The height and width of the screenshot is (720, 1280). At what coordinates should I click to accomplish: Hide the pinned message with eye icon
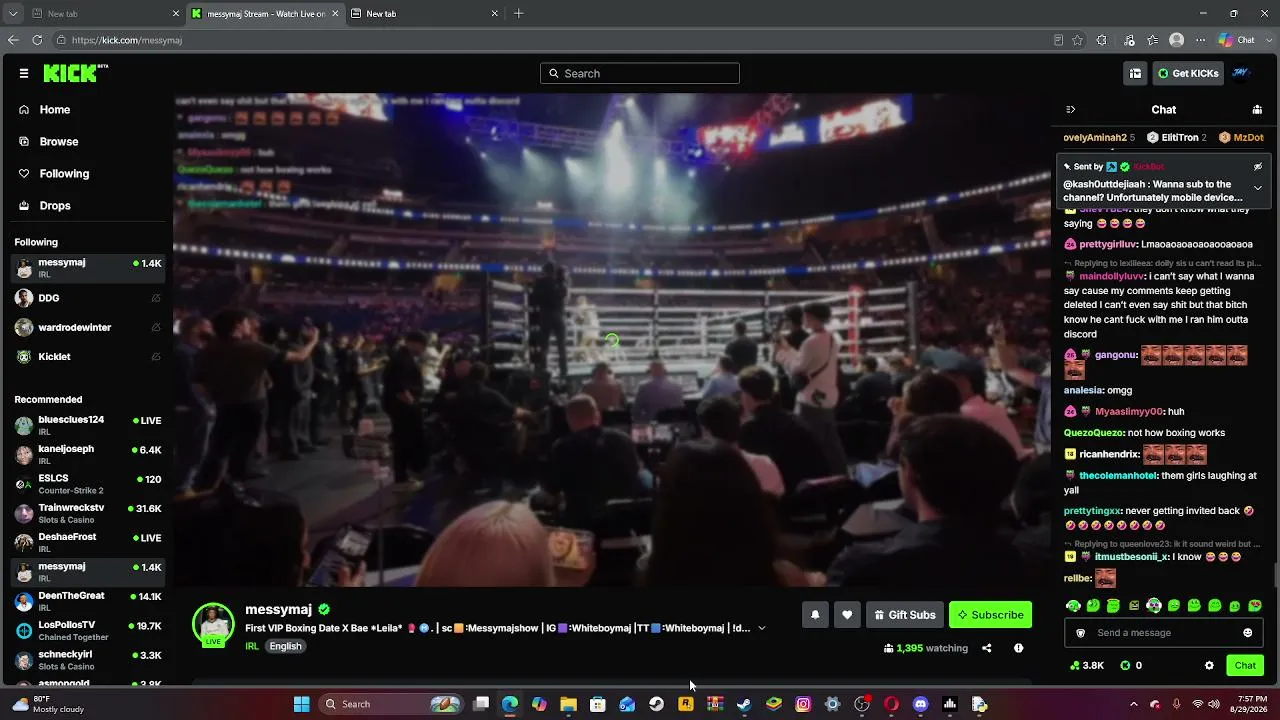tap(1258, 167)
